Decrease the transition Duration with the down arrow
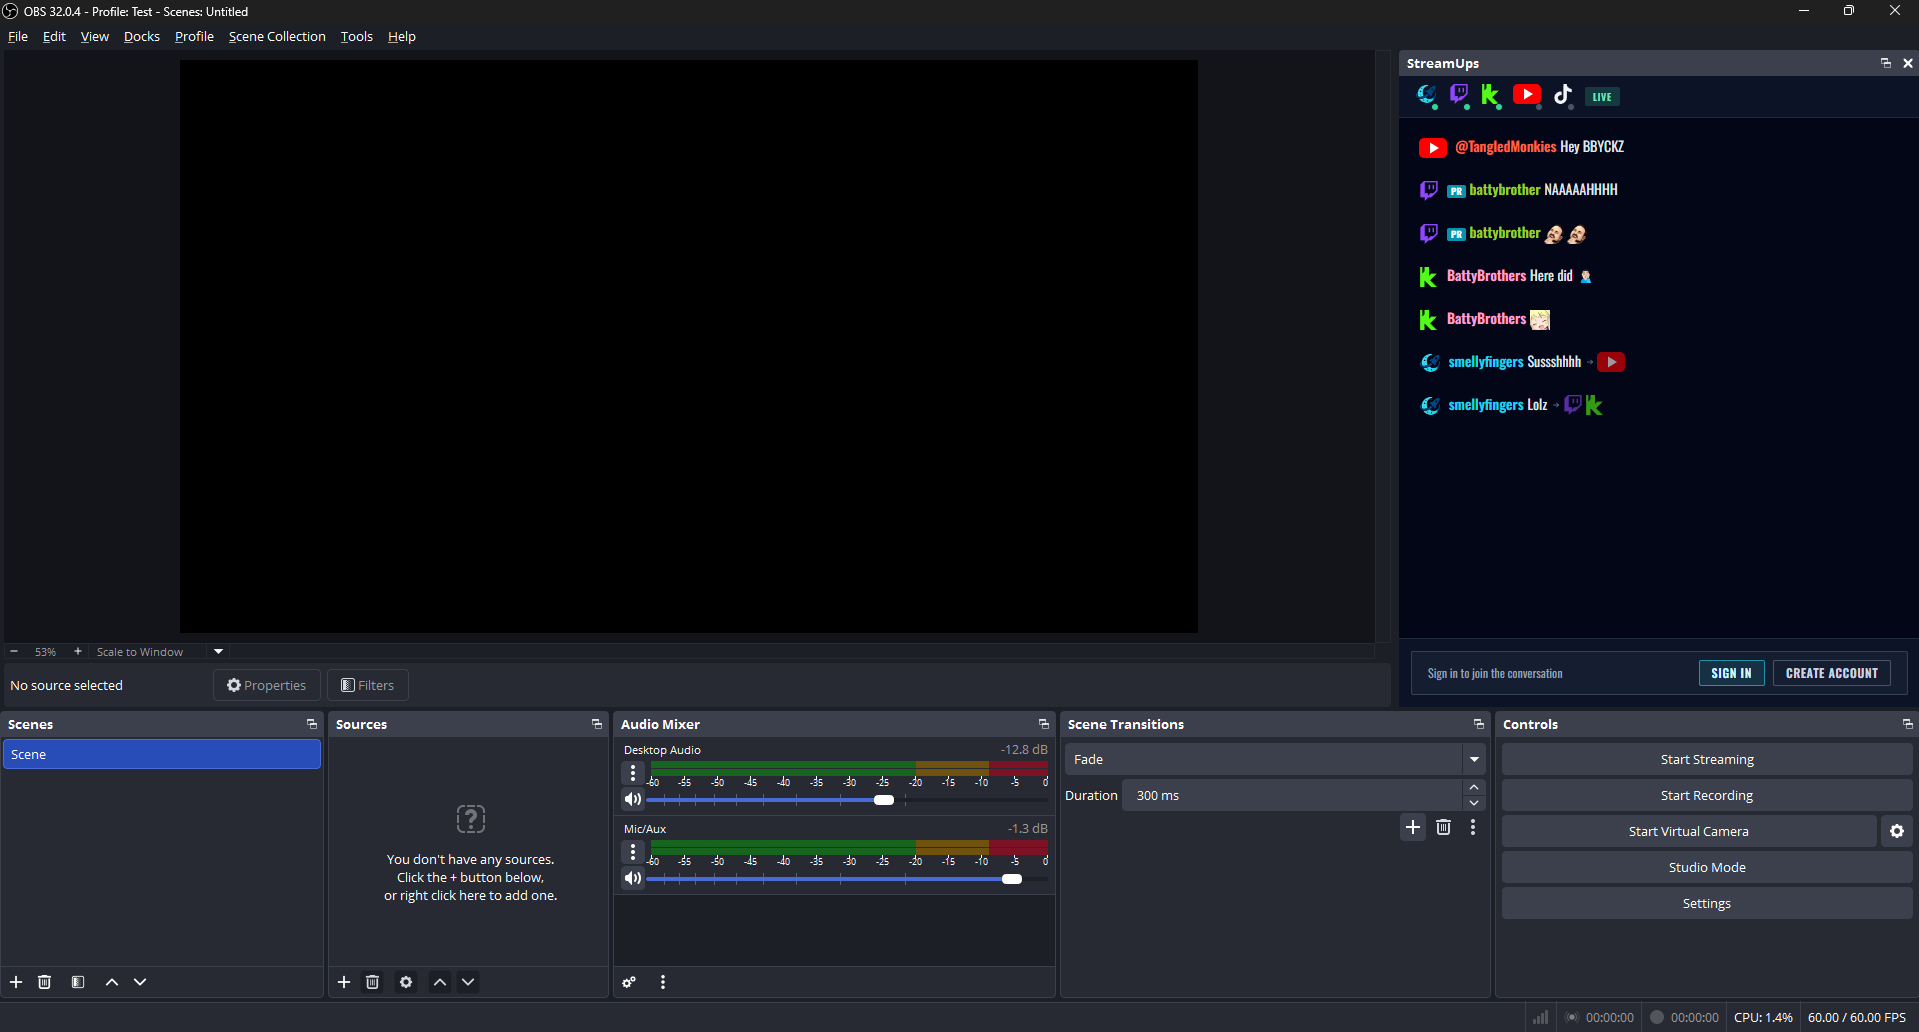Image resolution: width=1919 pixels, height=1032 pixels. coord(1474,803)
